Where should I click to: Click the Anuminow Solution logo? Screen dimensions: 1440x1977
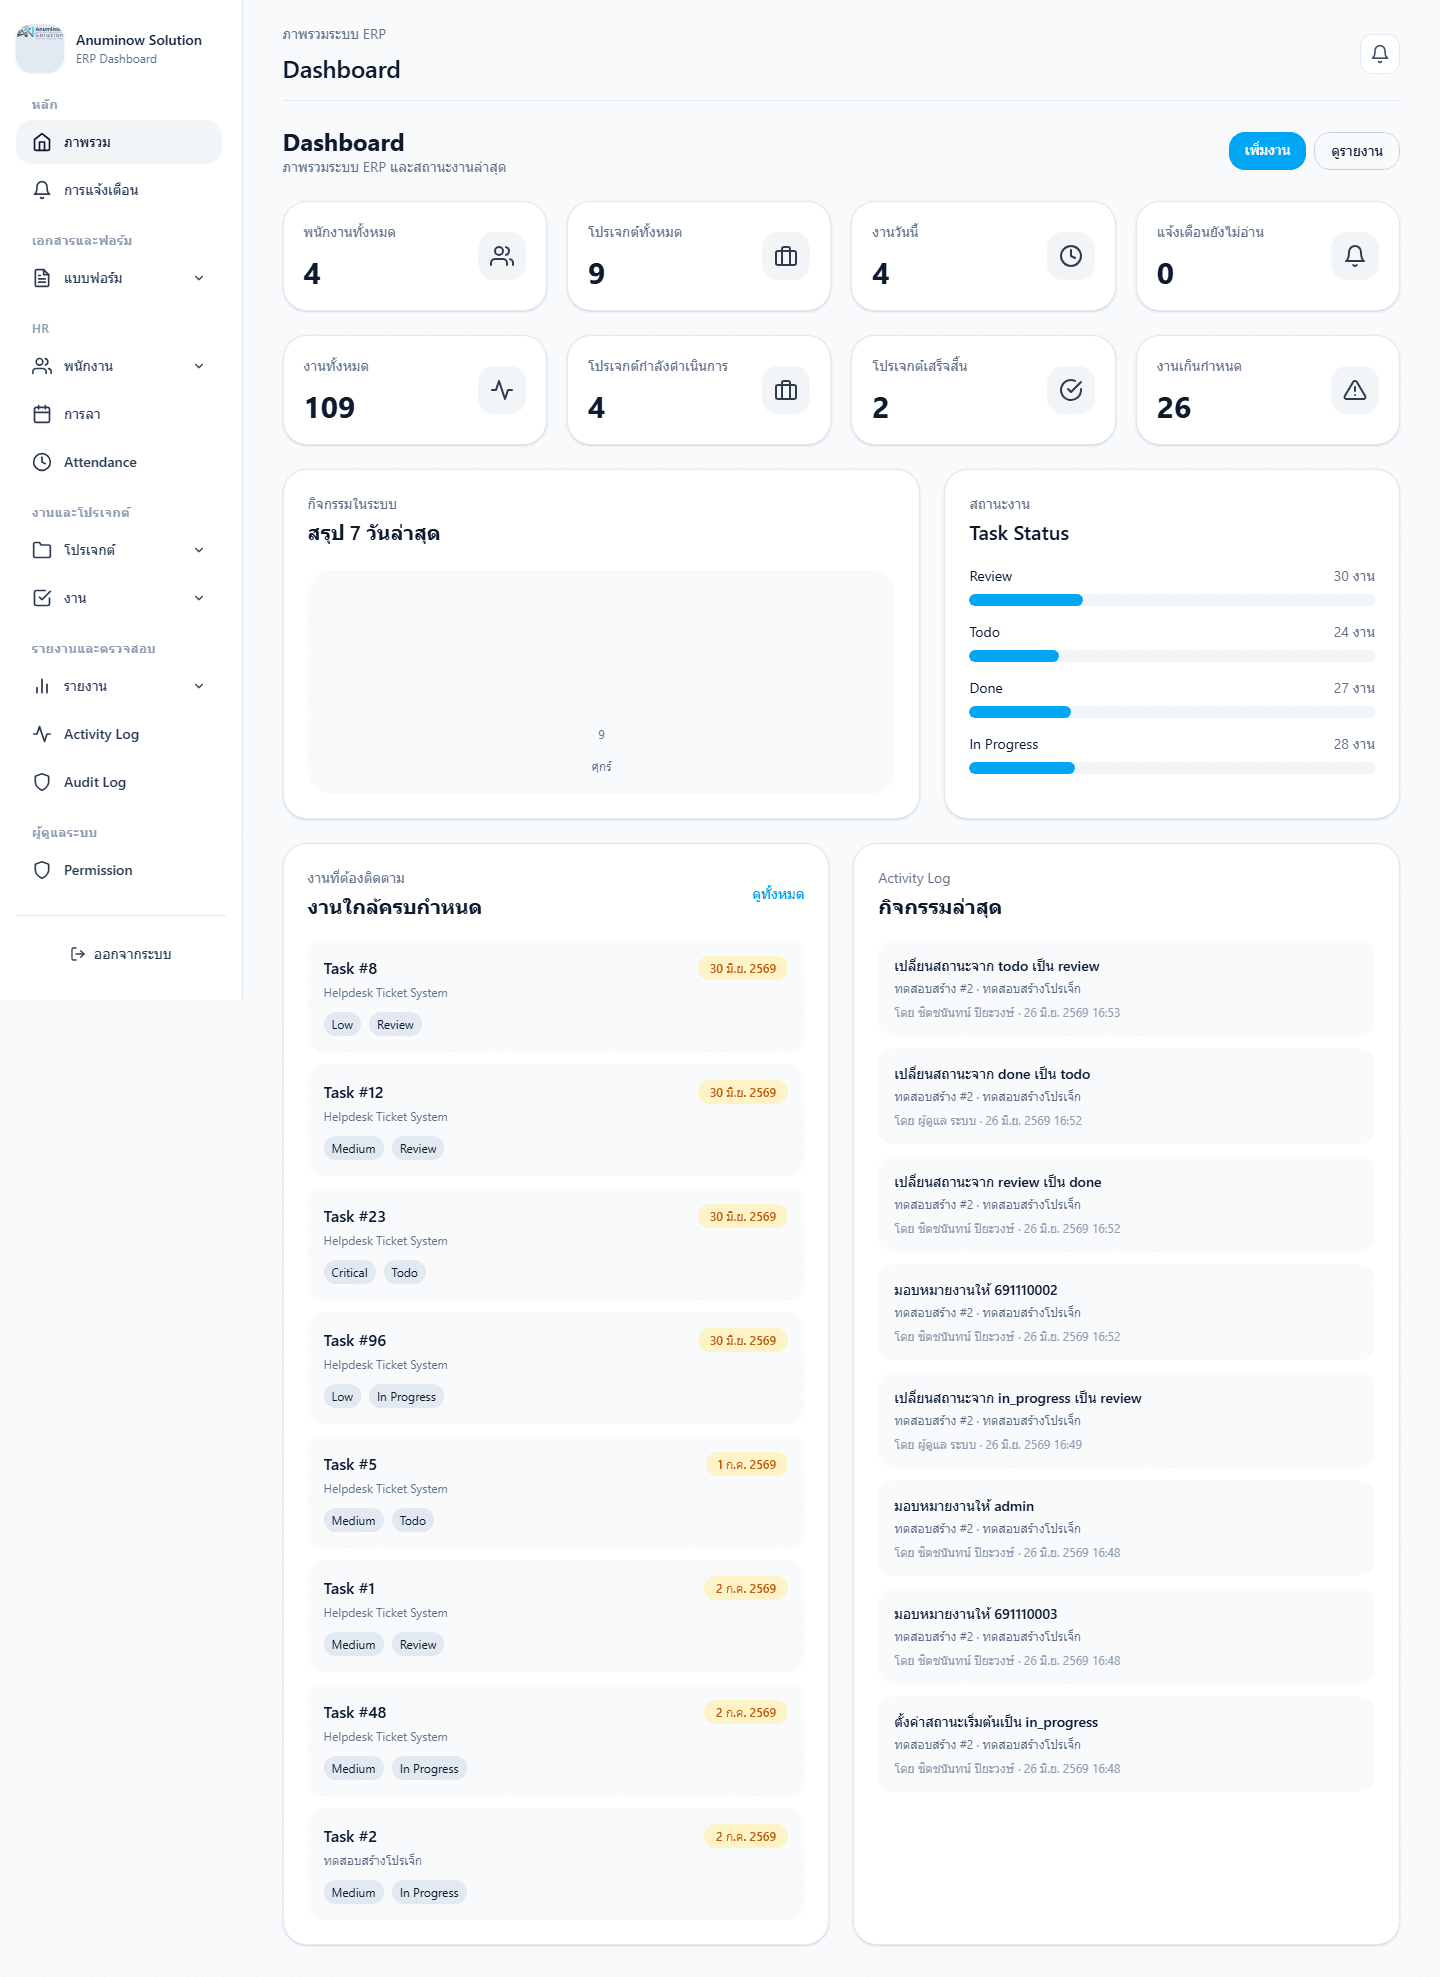[x=40, y=49]
